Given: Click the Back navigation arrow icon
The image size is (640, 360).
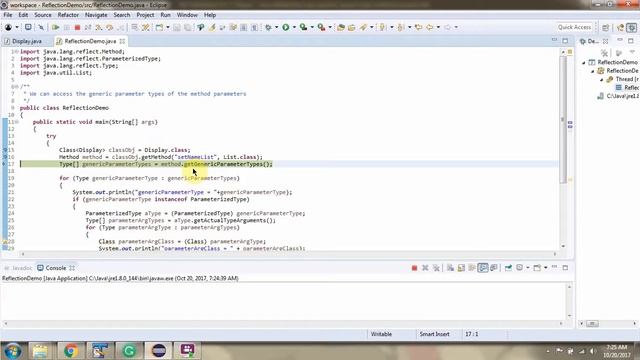Looking at the screenshot, I should coord(429,27).
